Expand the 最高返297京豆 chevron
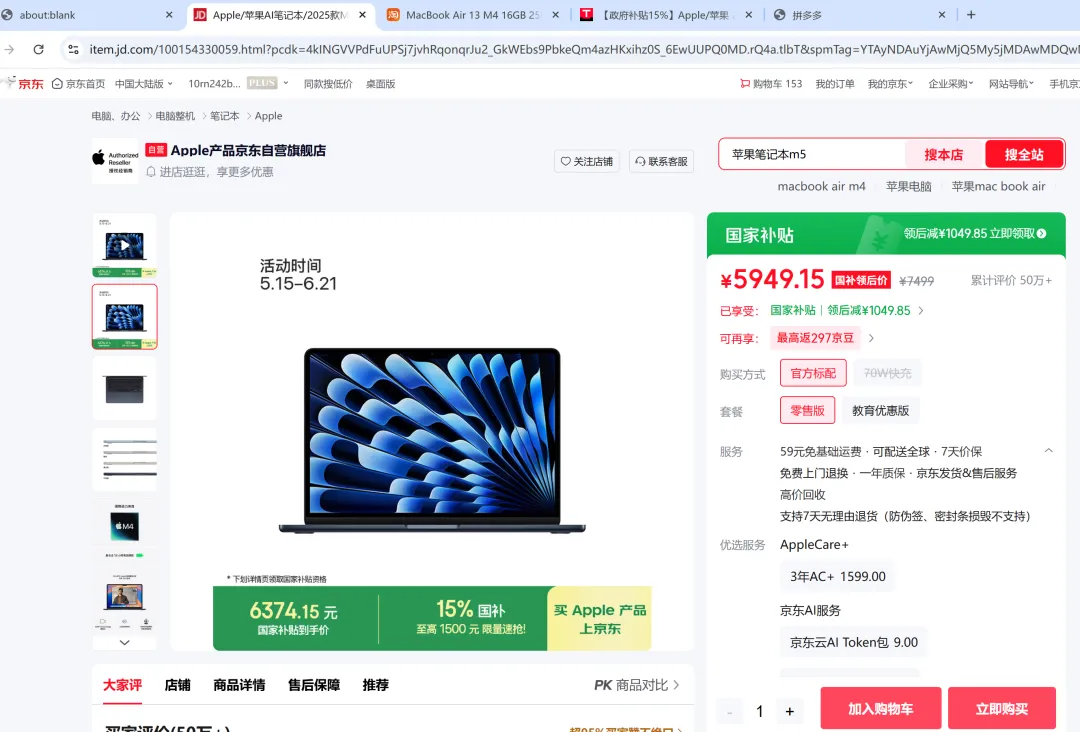 point(871,338)
